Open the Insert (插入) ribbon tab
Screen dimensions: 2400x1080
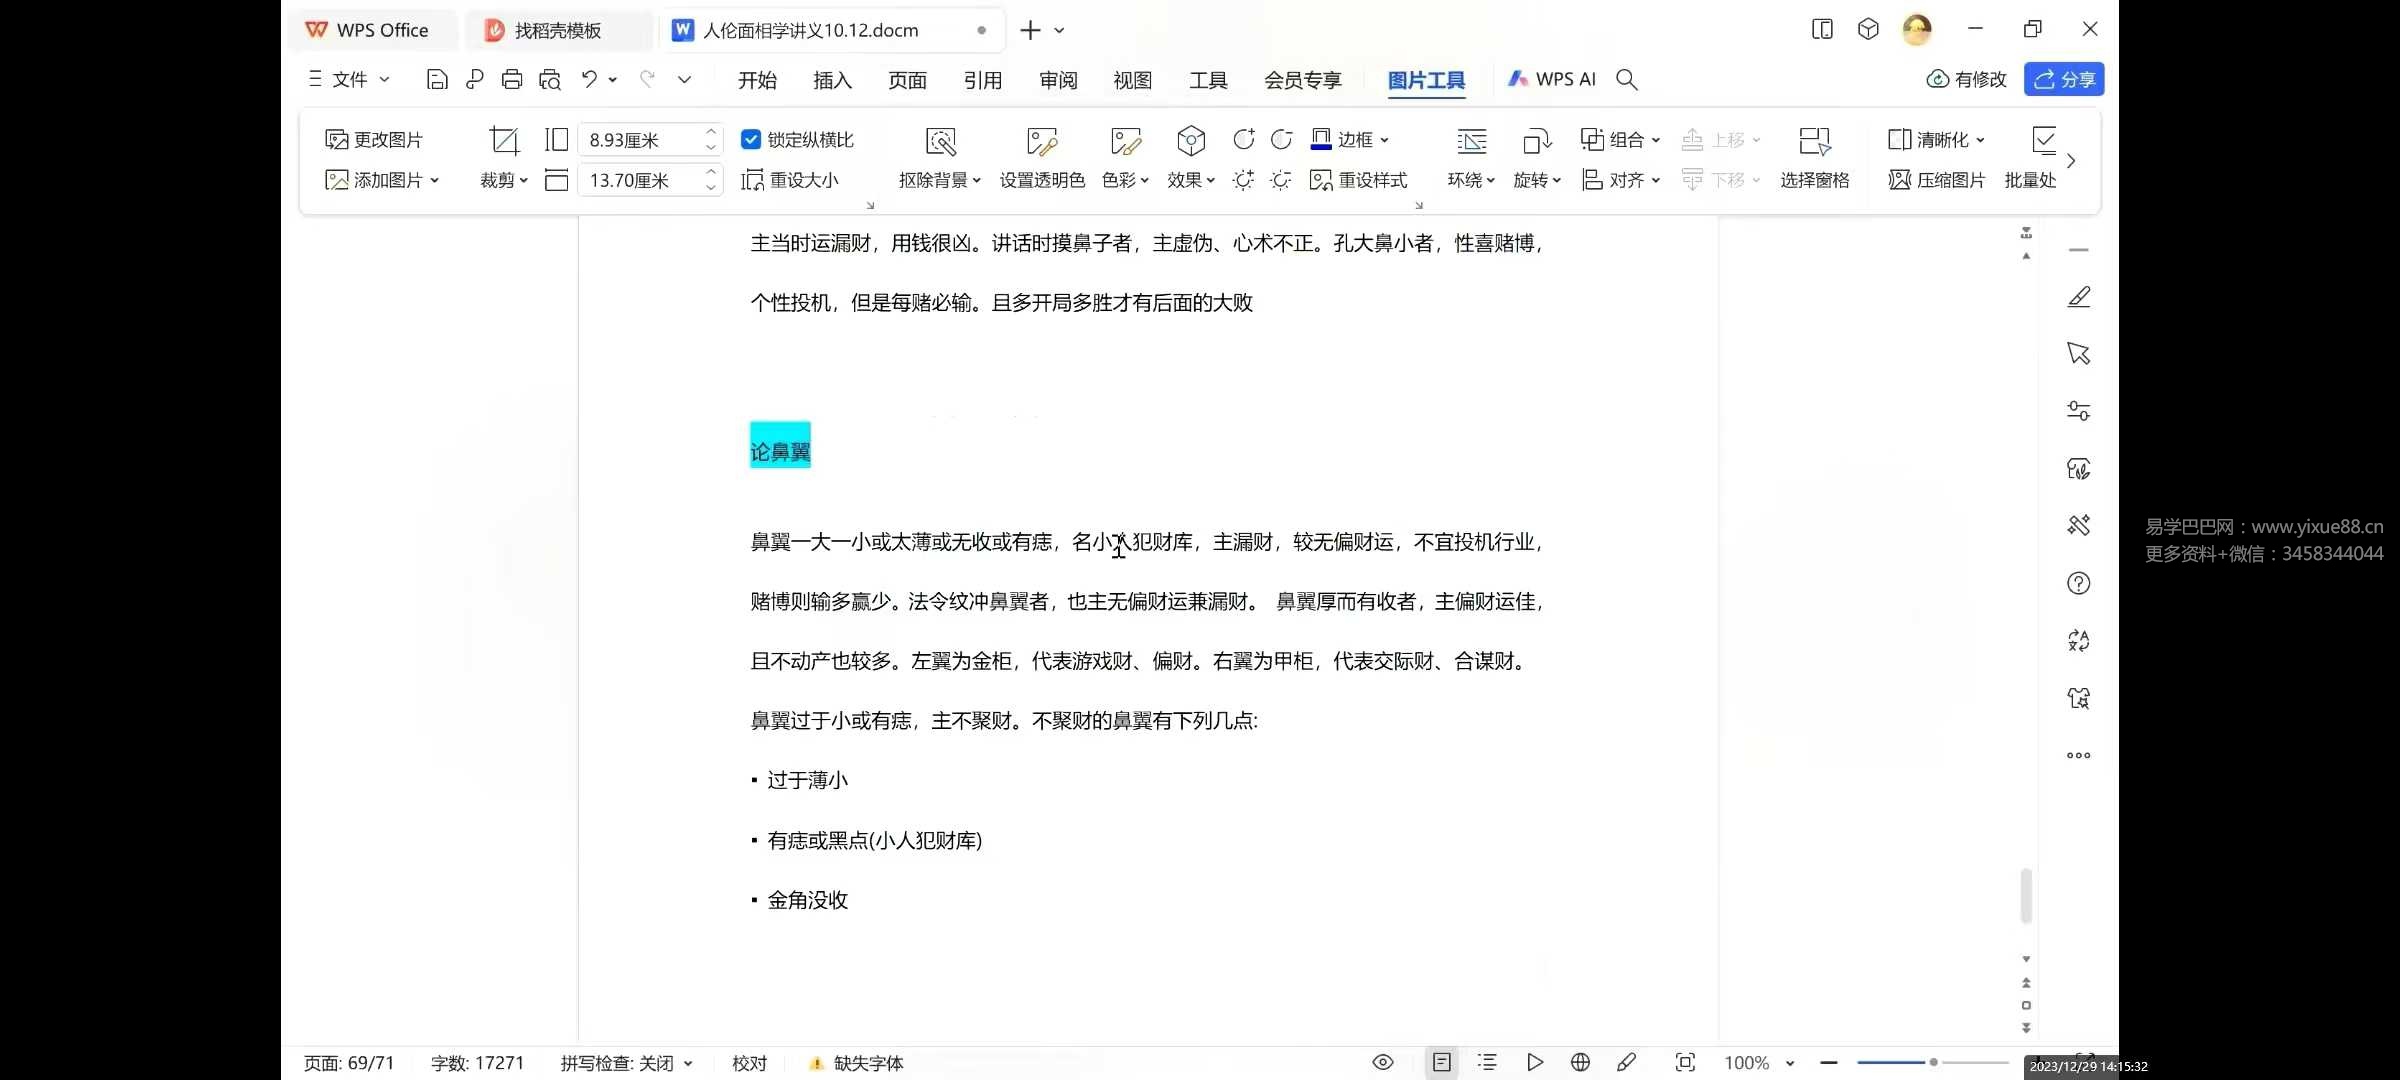[832, 80]
